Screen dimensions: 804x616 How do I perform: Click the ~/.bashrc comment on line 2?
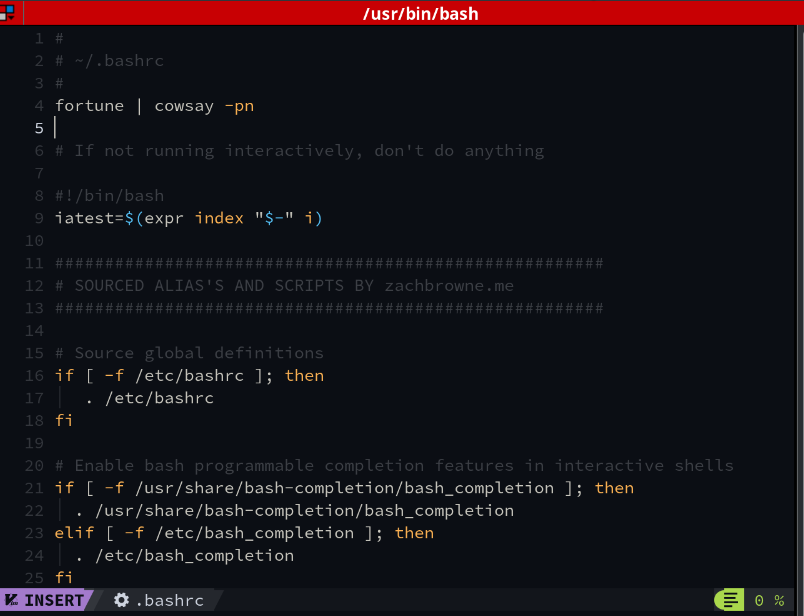pos(109,61)
